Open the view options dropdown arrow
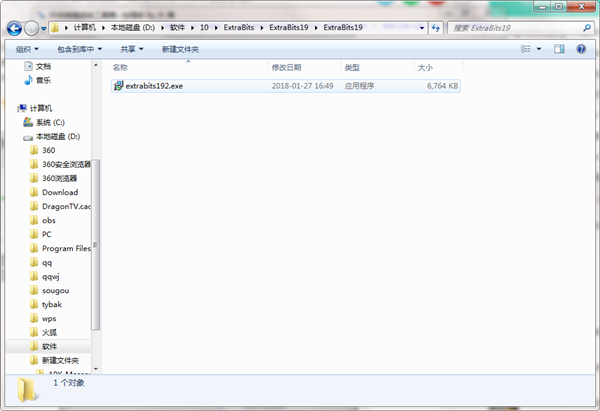The image size is (600, 411). [539, 49]
